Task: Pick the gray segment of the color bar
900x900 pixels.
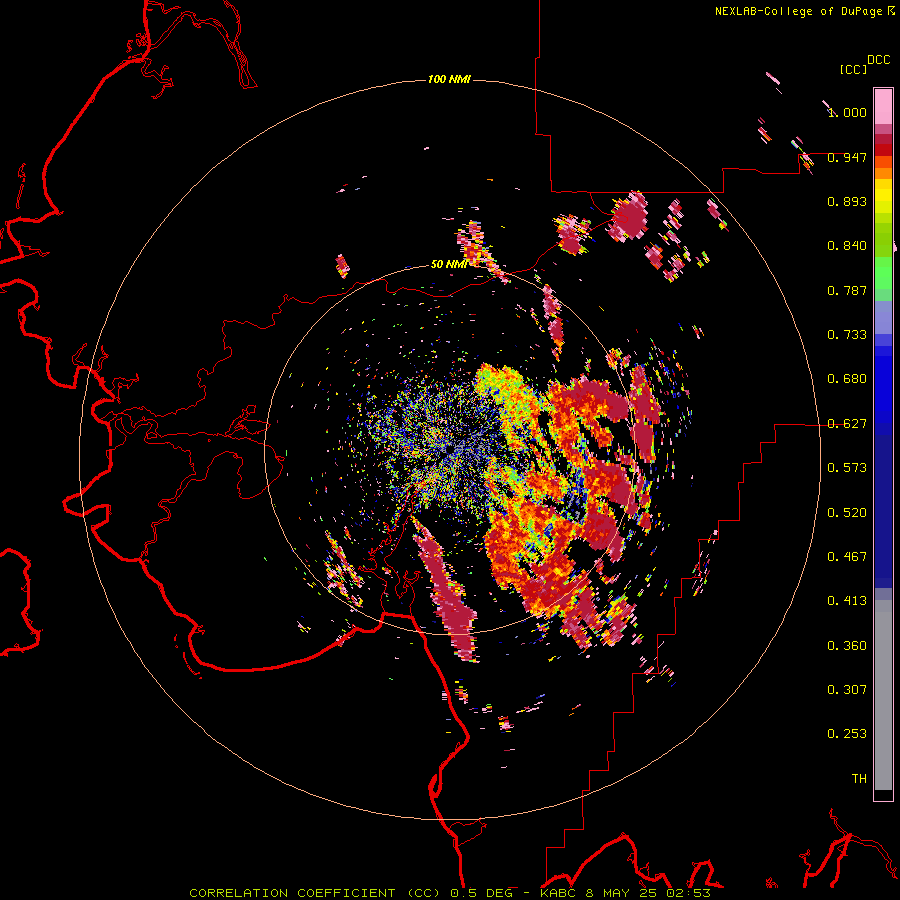Action: coord(883,695)
